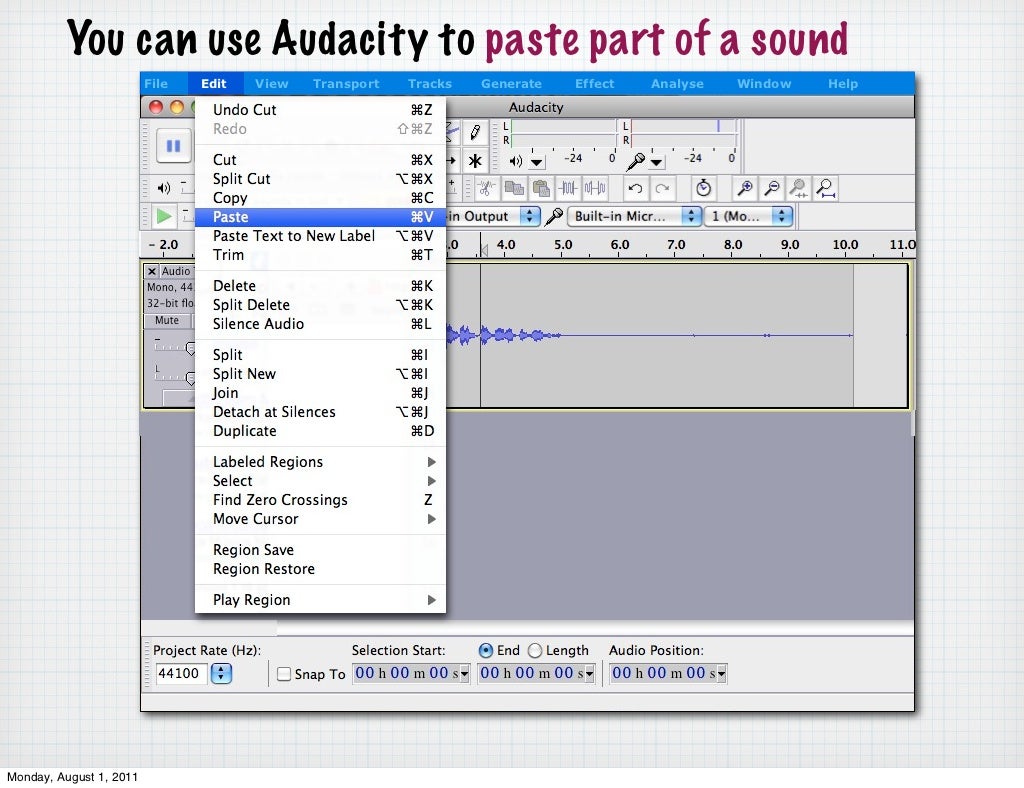The image size is (1024, 788).
Task: Click the Redo arrow toolbar icon
Action: [x=662, y=189]
